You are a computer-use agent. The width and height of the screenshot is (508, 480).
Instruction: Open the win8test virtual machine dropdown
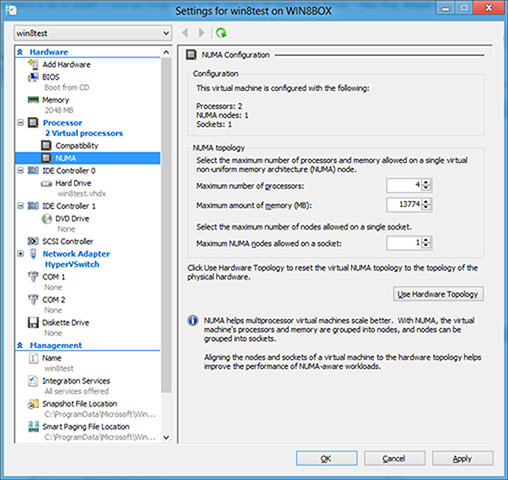[93, 33]
